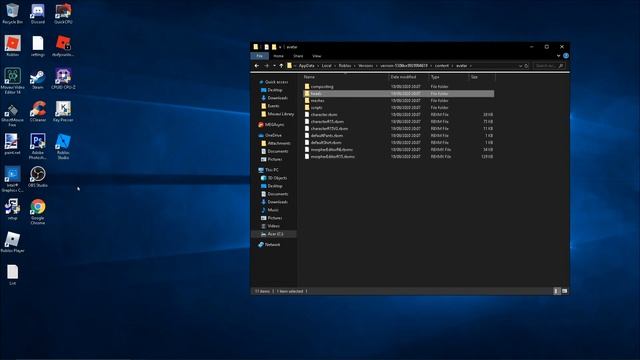Jump to Roblox in address breadcrumb

point(345,66)
